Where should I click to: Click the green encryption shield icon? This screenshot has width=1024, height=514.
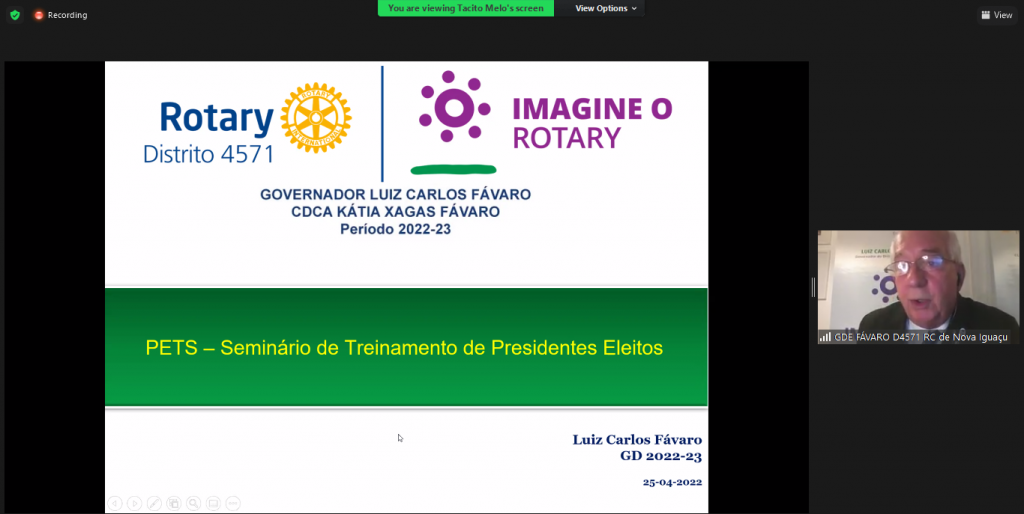tap(15, 15)
